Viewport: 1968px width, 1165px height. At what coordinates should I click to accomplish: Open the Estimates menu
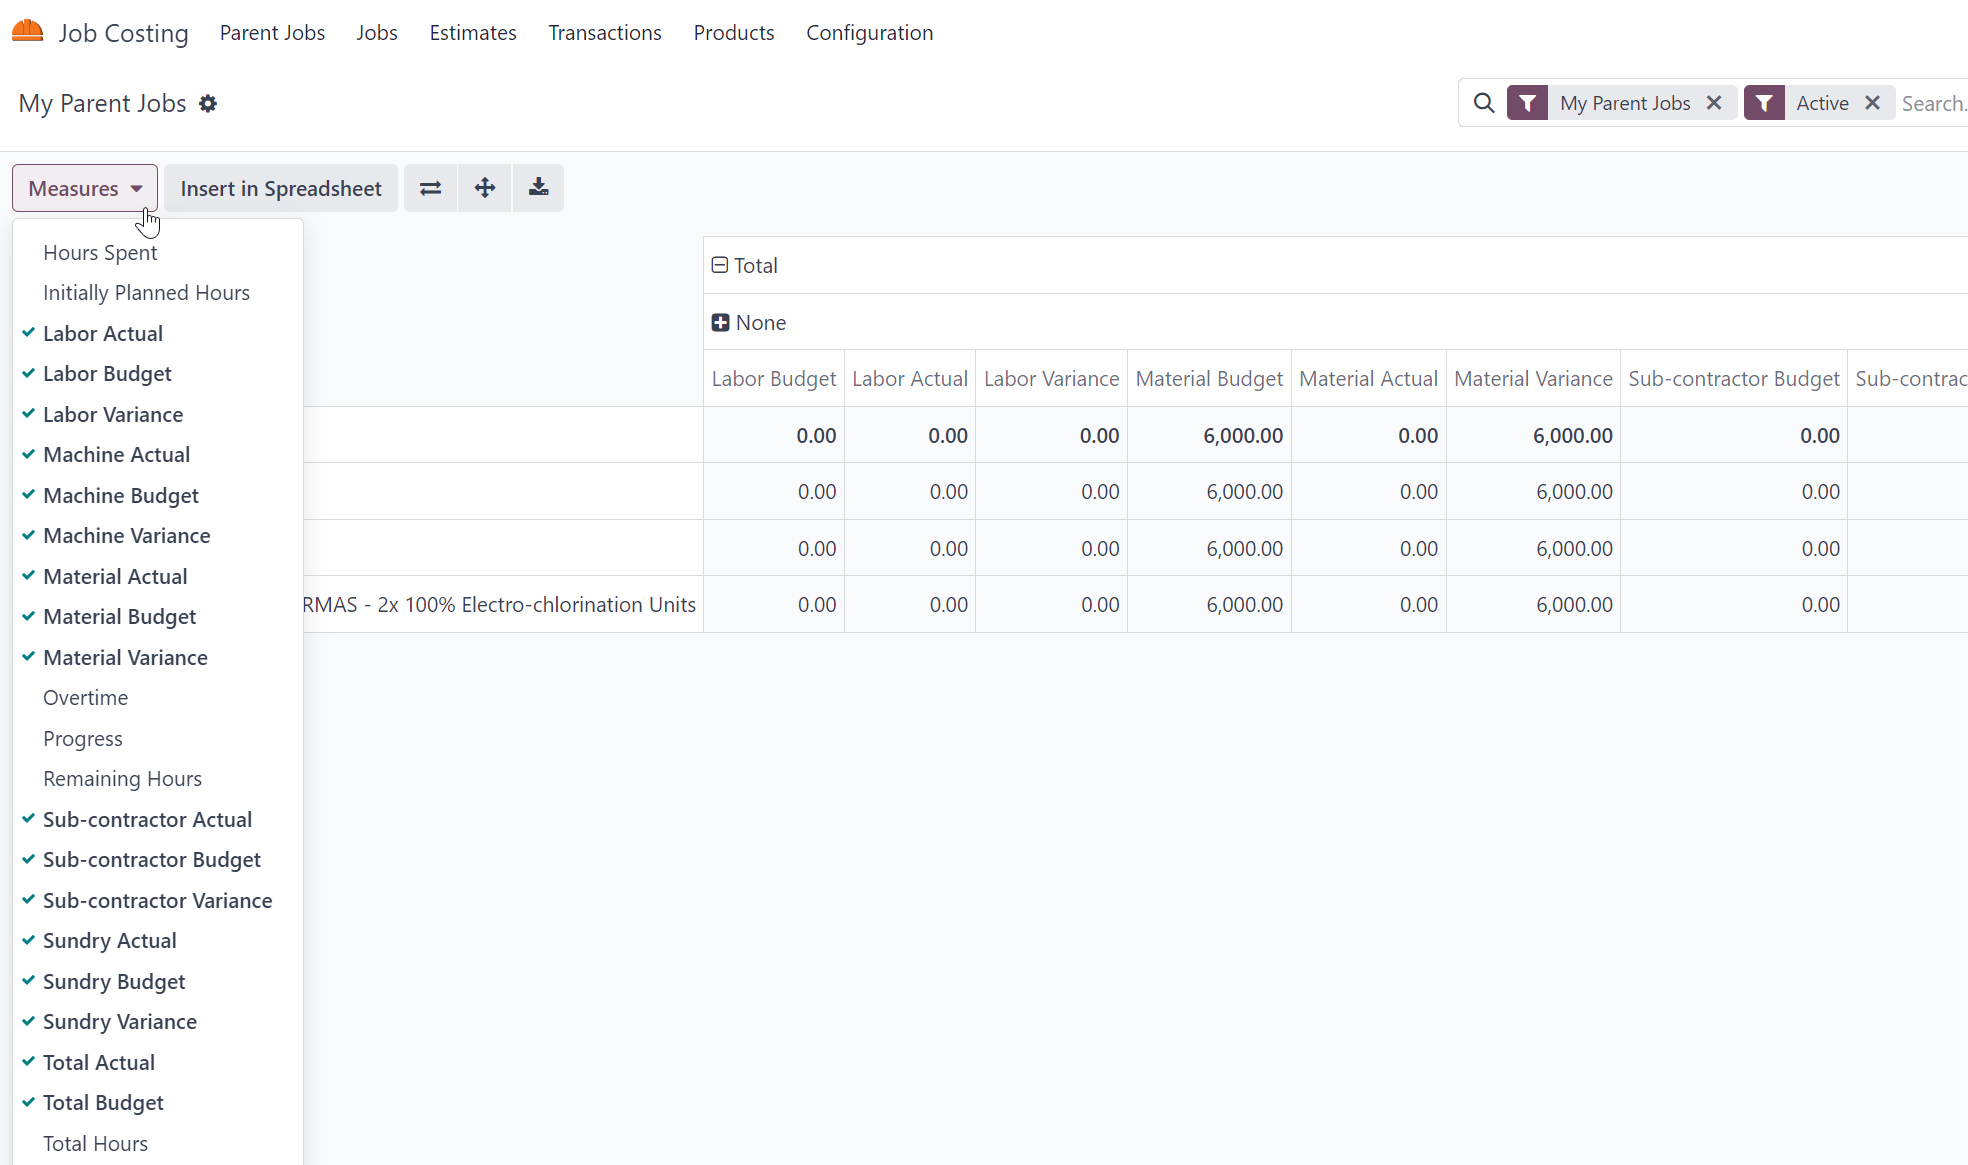473,33
